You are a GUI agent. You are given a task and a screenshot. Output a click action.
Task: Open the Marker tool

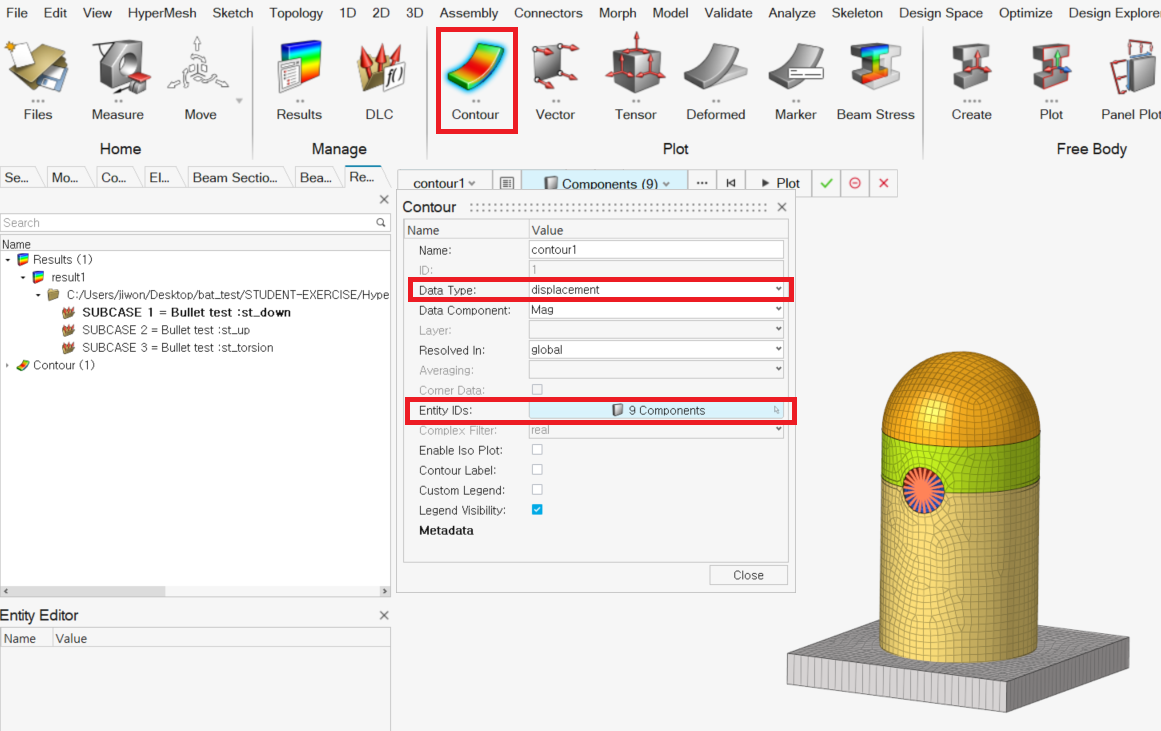click(795, 80)
